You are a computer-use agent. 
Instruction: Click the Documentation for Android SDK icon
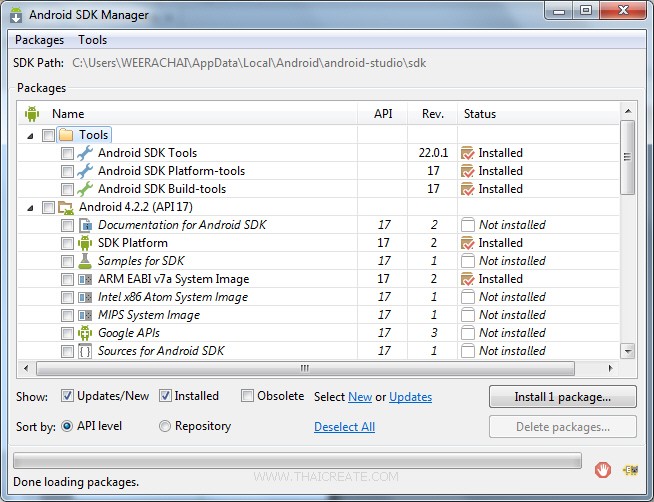(85, 225)
